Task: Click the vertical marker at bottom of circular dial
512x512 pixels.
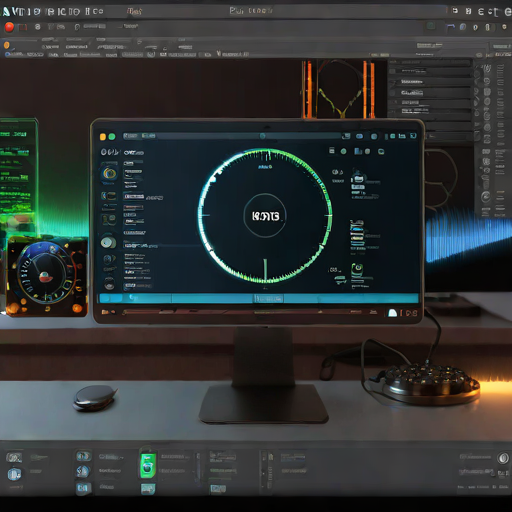Action: 265,270
